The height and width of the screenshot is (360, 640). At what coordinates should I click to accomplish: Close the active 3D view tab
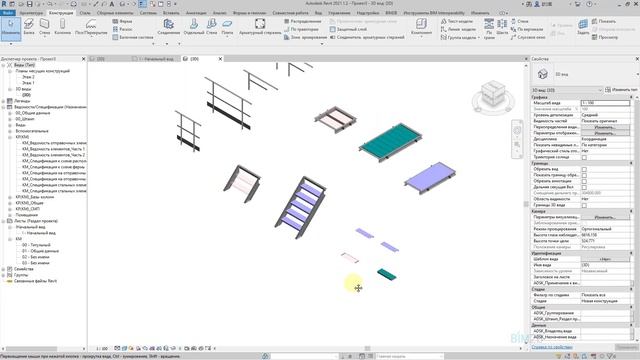(x=220, y=59)
